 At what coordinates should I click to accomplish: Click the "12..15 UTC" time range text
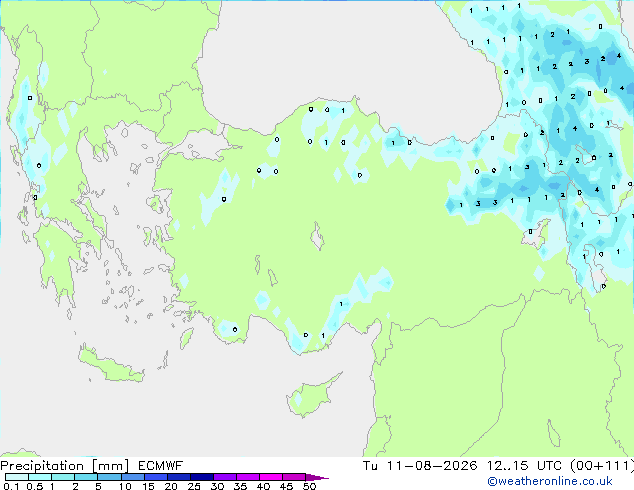[x=524, y=466]
